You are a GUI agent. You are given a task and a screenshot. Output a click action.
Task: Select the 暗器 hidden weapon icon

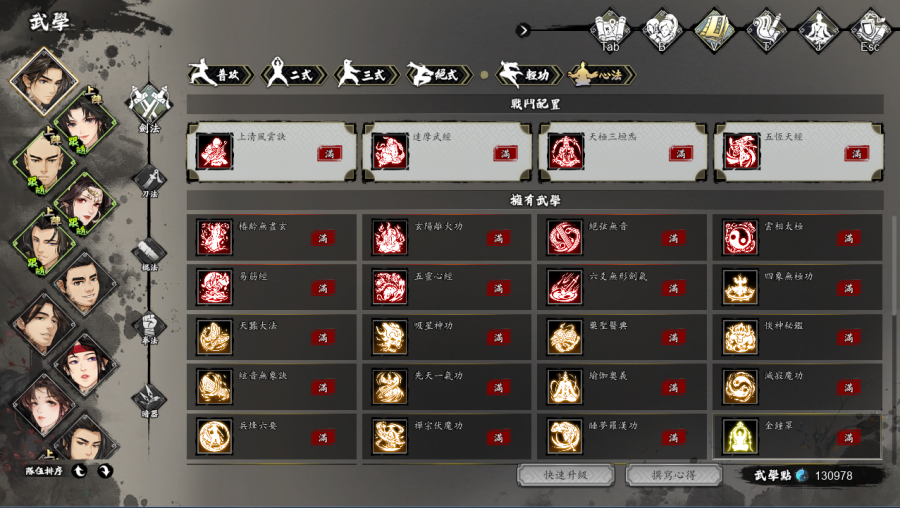point(149,400)
